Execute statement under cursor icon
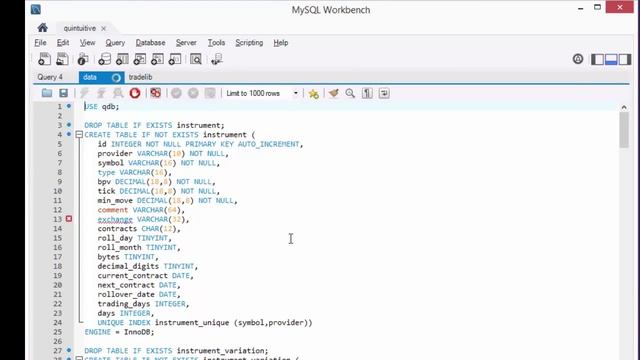Image resolution: width=640 pixels, height=360 pixels. tap(101, 93)
